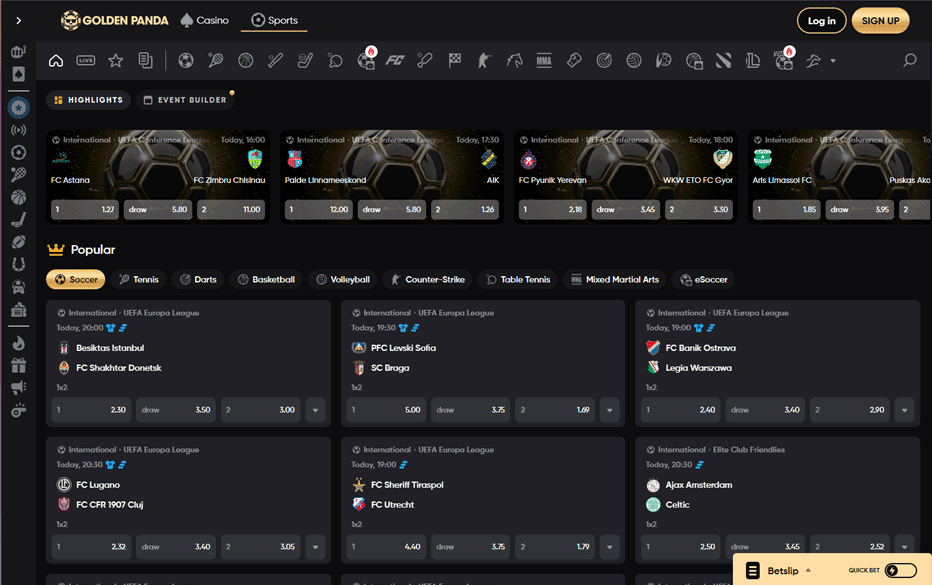
Task: Expand more markets for Sheriff vs Utrecht
Action: 609,547
